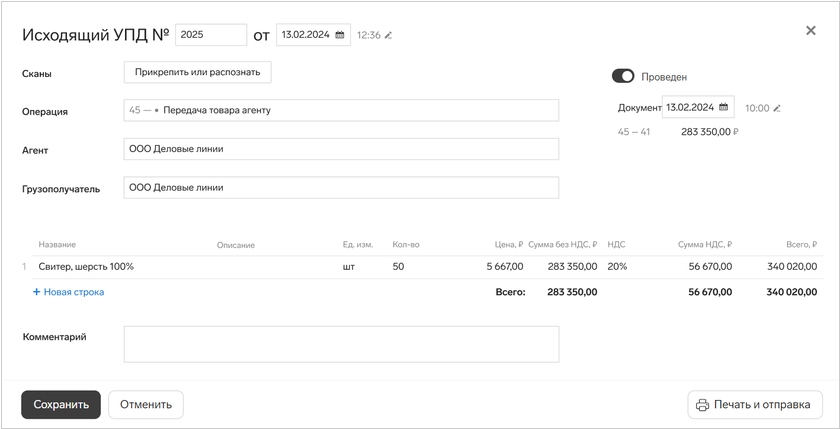840x429 pixels.
Task: Toggle the Проведен switch
Action: (623, 76)
